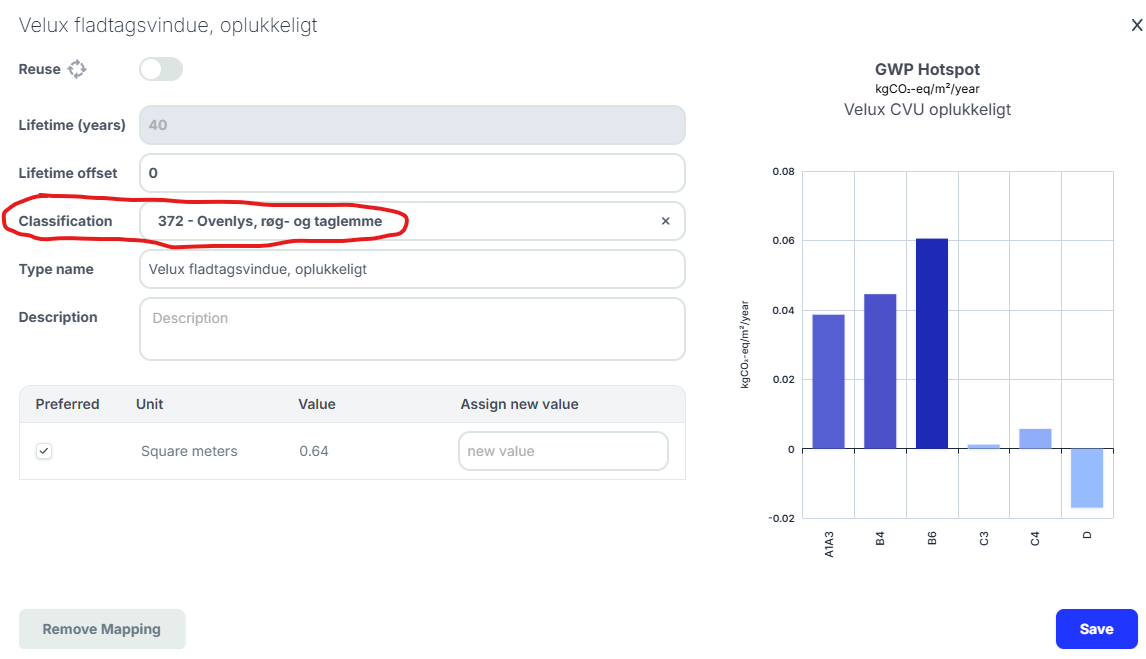Select the B4 bar in the chart
Image resolution: width=1146 pixels, height=659 pixels.
coord(880,371)
